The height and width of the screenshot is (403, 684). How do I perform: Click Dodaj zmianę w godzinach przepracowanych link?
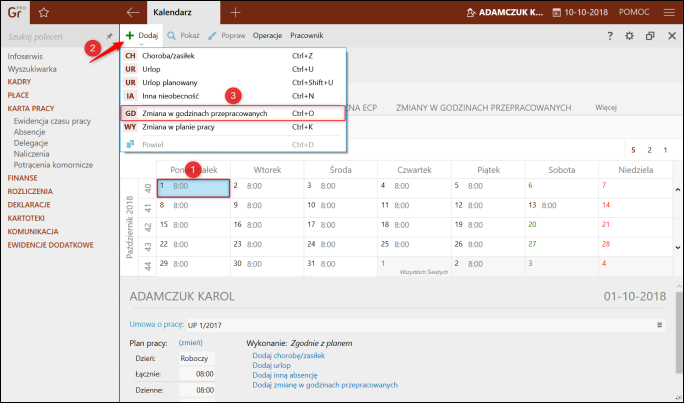[x=325, y=385]
